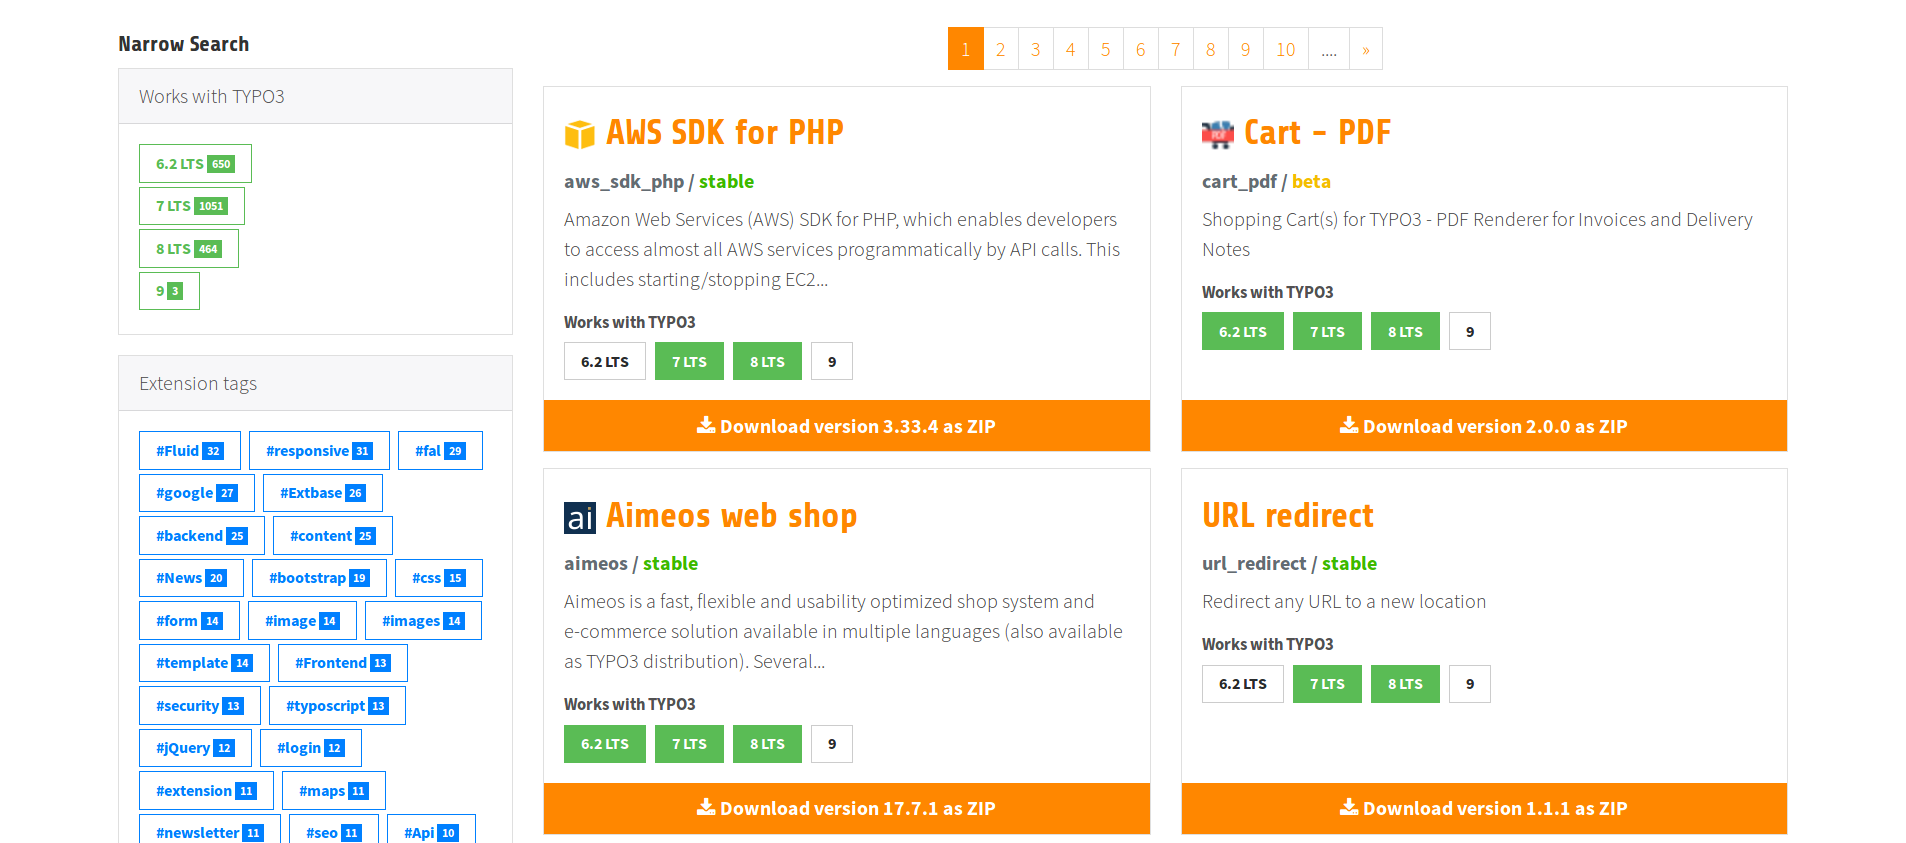The width and height of the screenshot is (1906, 843).
Task: Go to pagination page 7
Action: [x=1175, y=49]
